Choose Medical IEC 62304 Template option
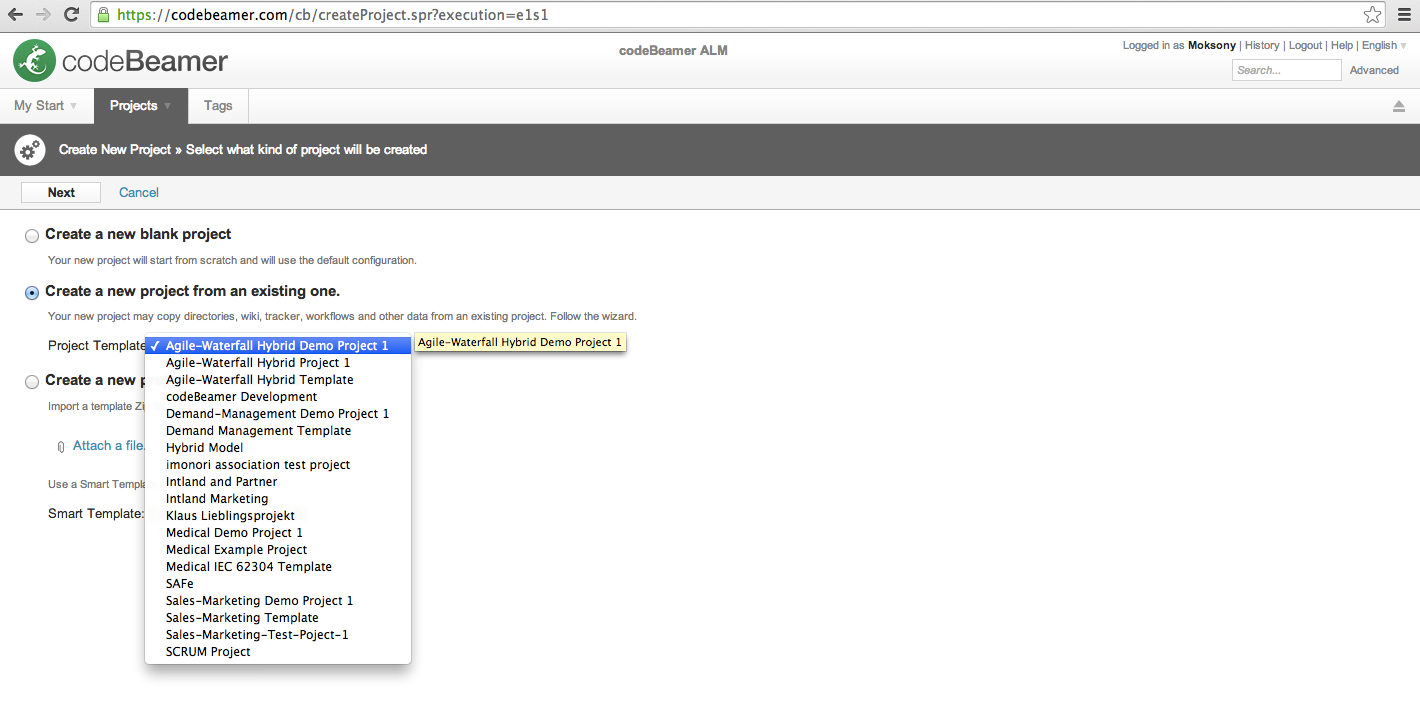This screenshot has width=1420, height=704. (x=278, y=567)
